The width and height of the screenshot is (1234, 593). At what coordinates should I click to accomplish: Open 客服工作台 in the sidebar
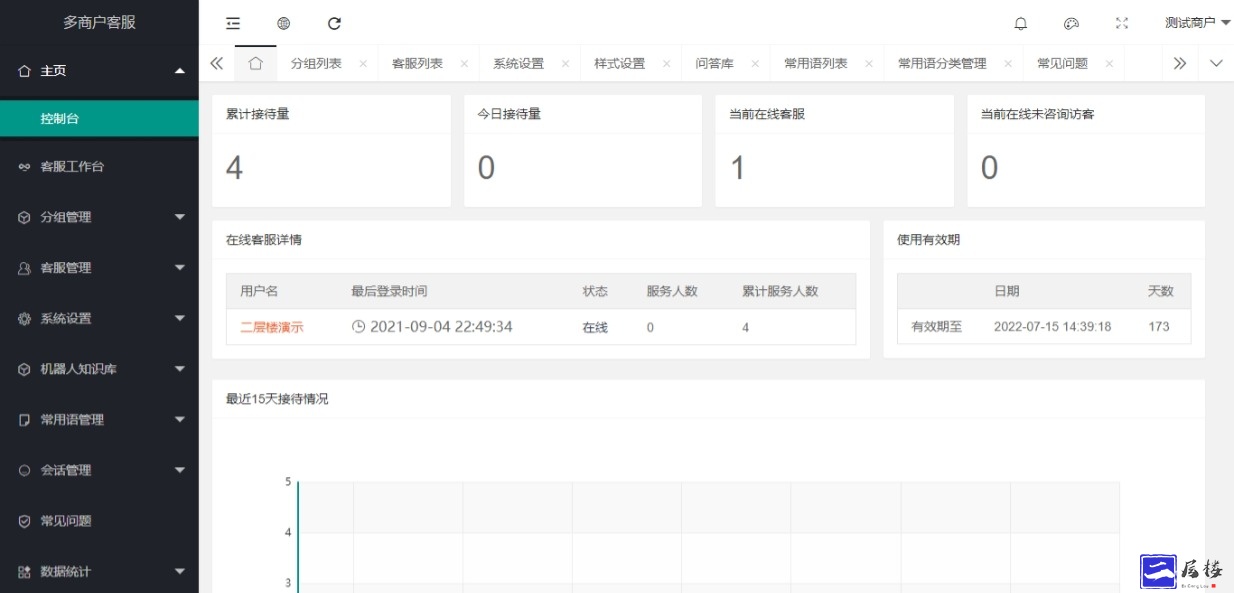click(72, 167)
